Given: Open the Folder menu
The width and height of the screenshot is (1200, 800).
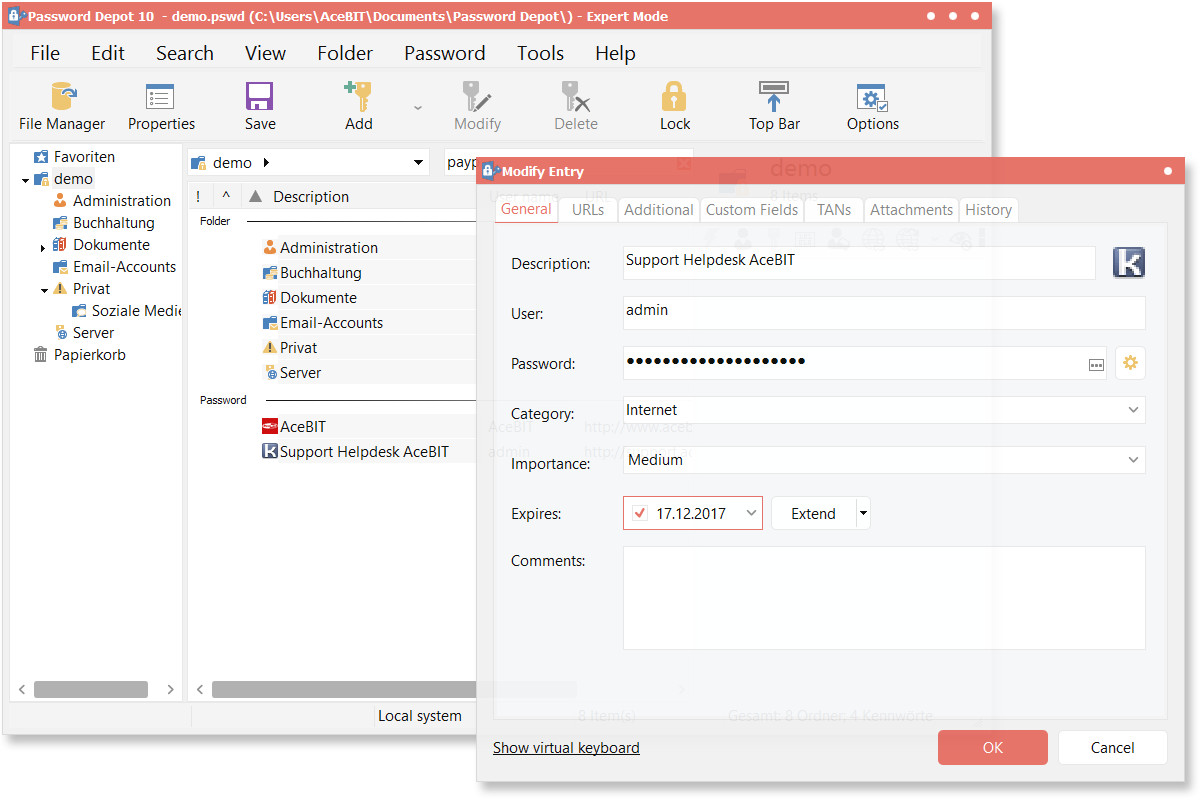Looking at the screenshot, I should click(345, 53).
